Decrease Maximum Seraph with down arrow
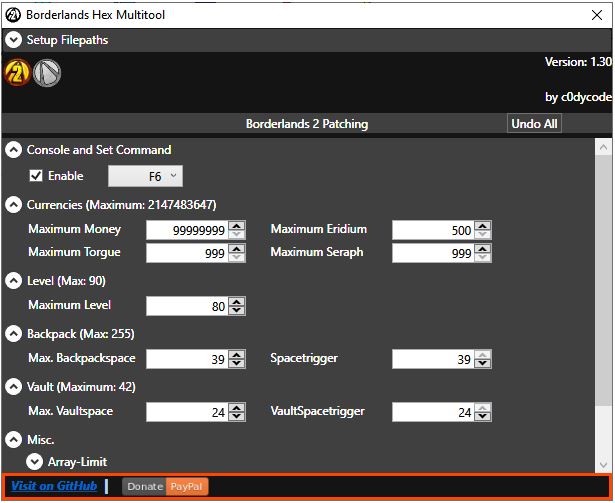This screenshot has width=615, height=503. pos(482,257)
